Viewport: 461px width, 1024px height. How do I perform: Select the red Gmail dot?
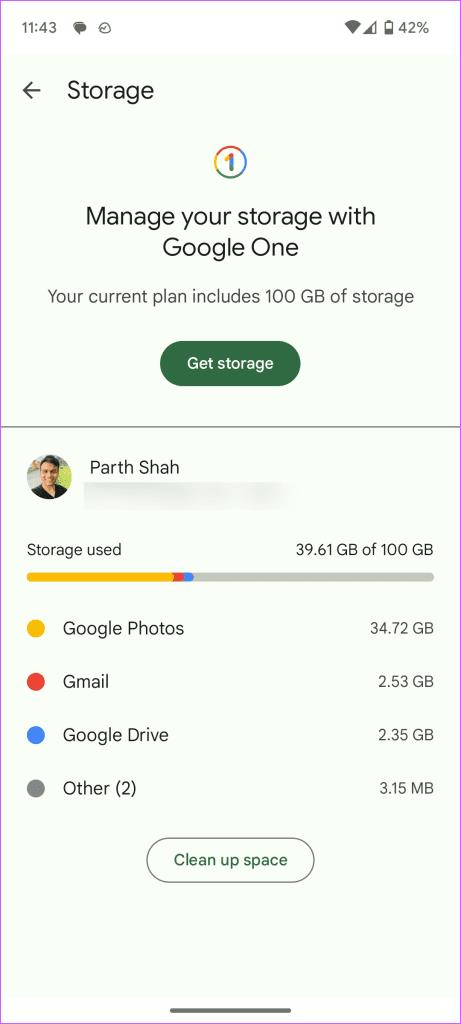[x=36, y=682]
